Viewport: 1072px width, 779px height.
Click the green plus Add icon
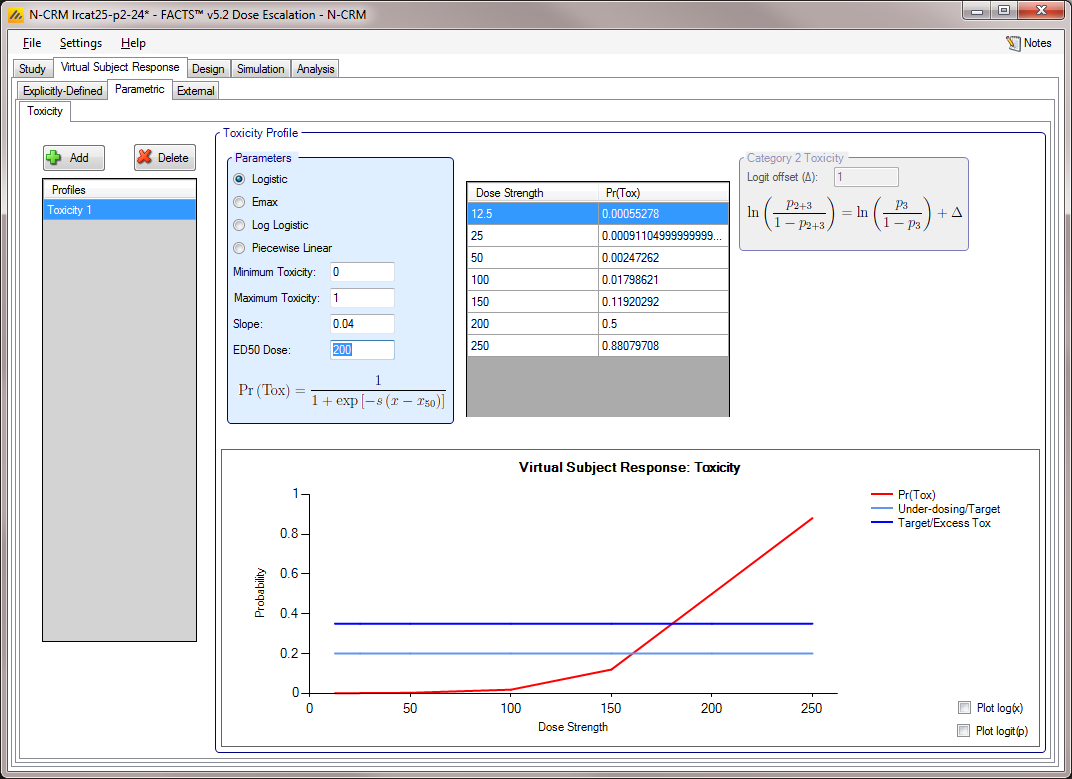point(54,158)
